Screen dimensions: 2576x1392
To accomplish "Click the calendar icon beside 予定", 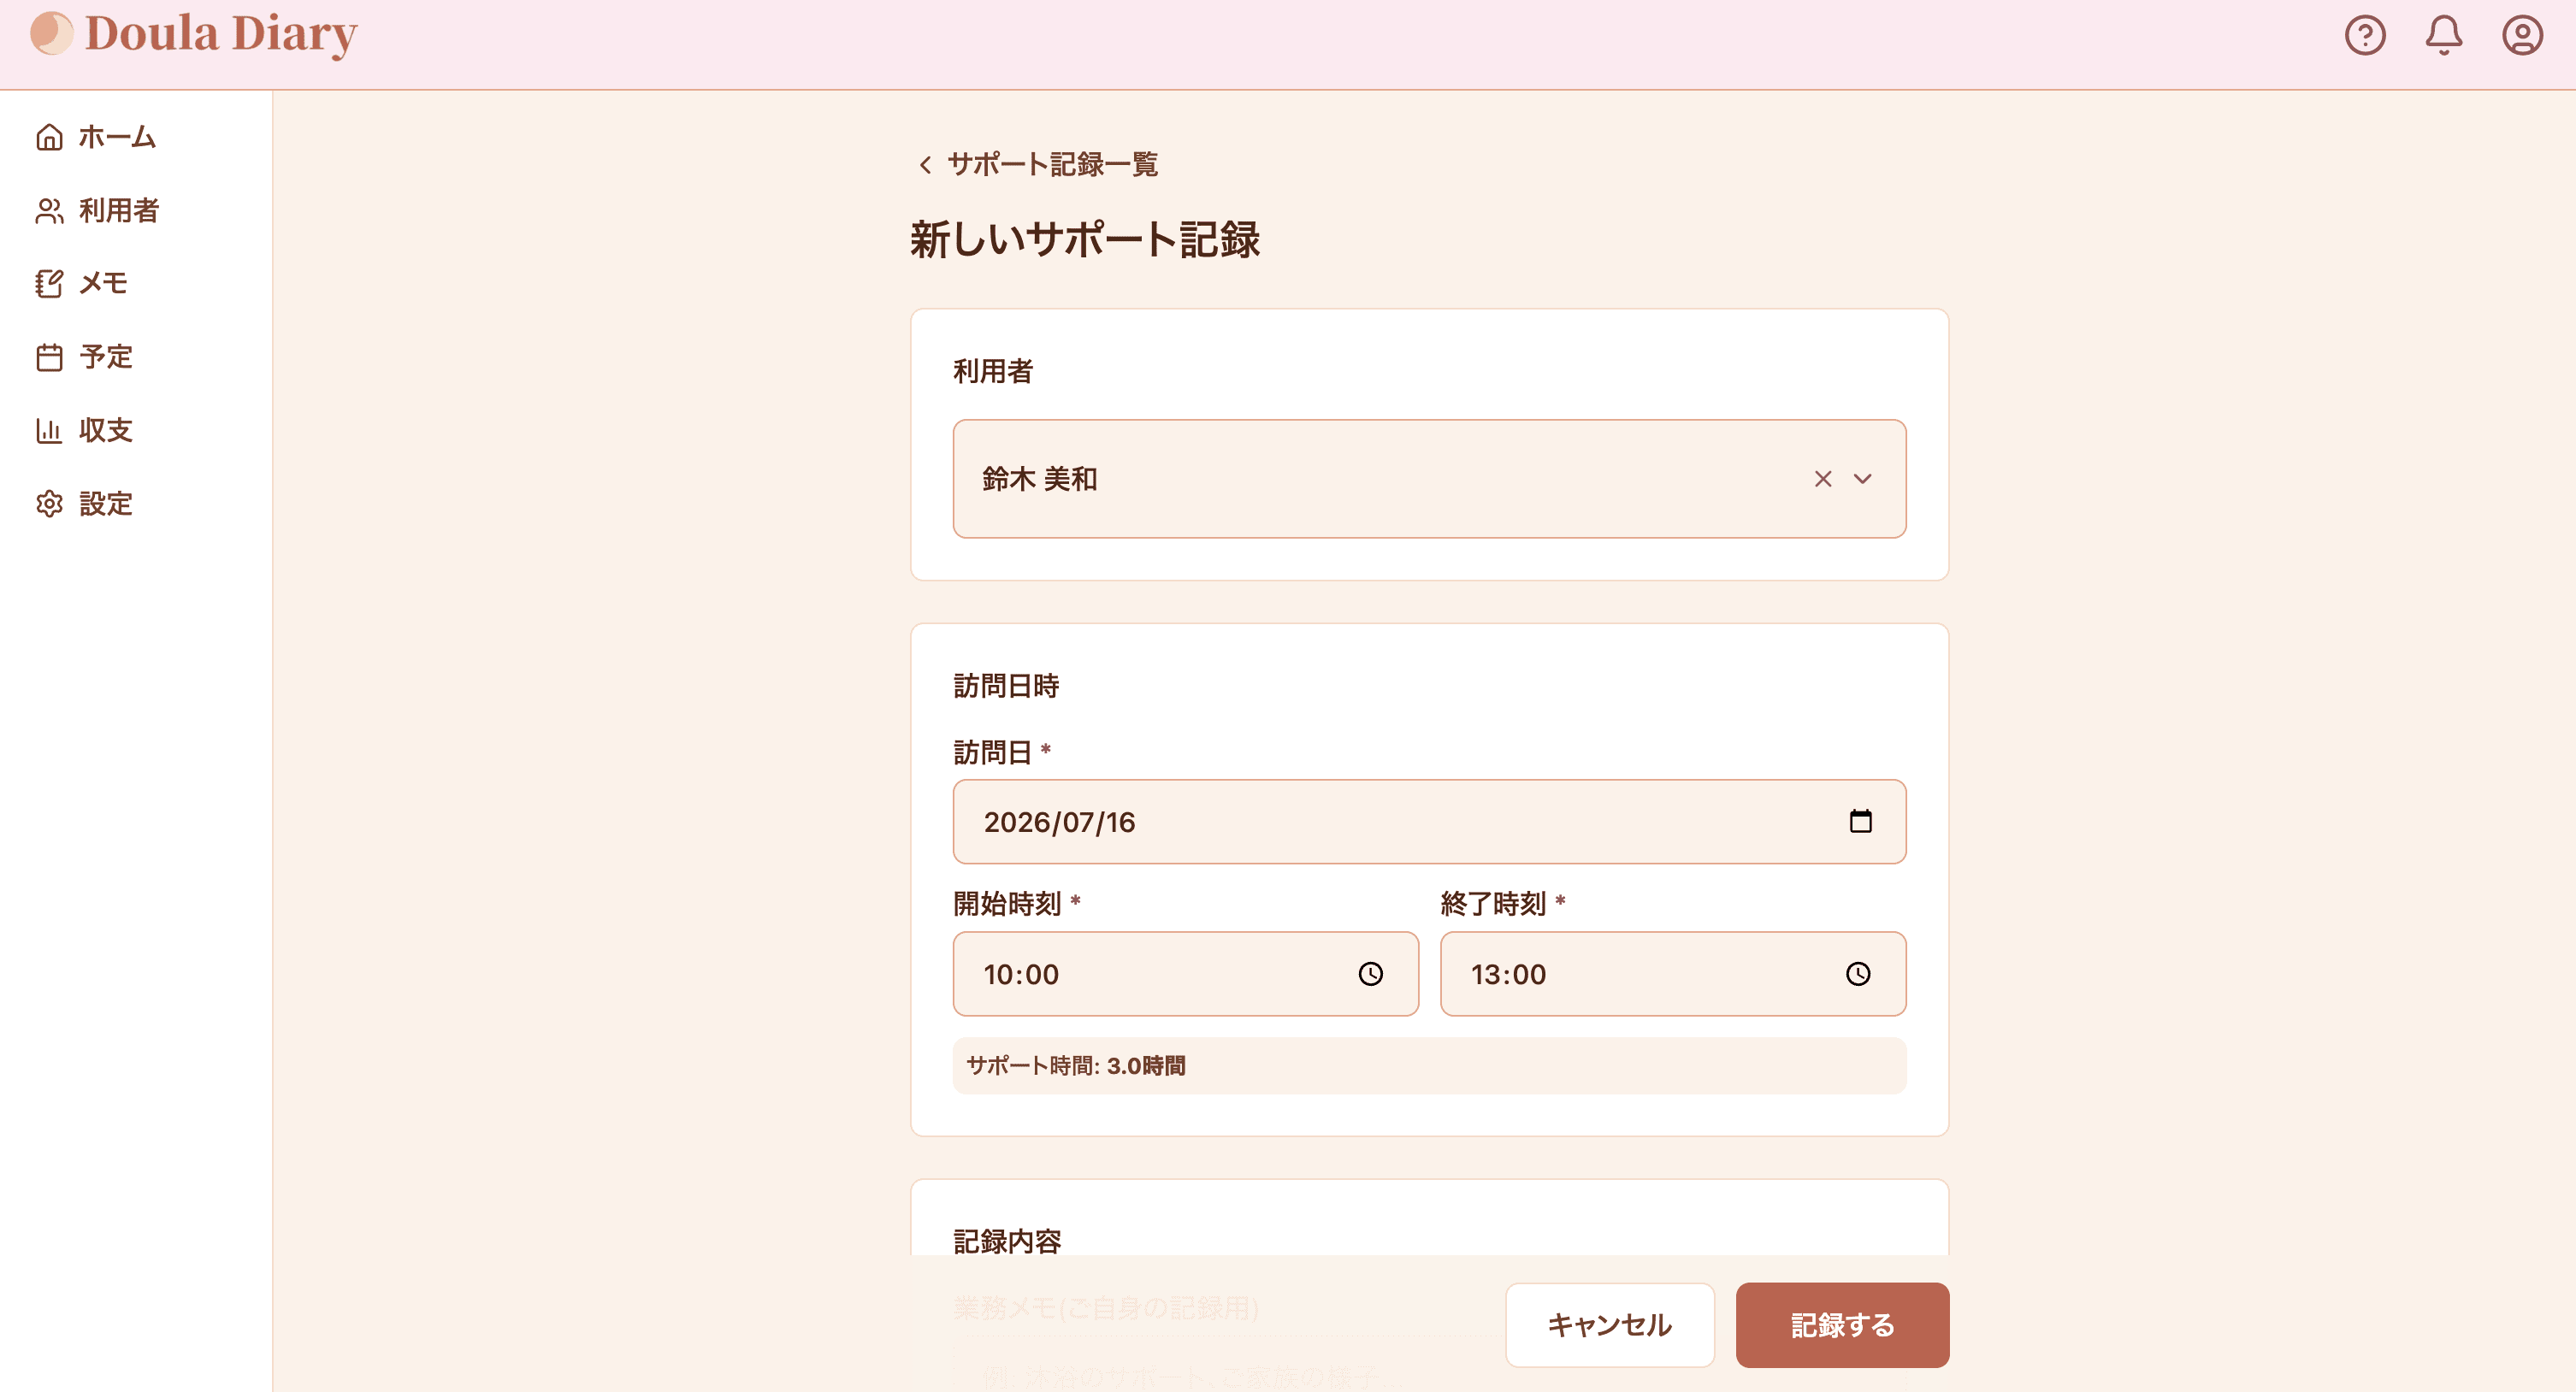I will [x=49, y=357].
